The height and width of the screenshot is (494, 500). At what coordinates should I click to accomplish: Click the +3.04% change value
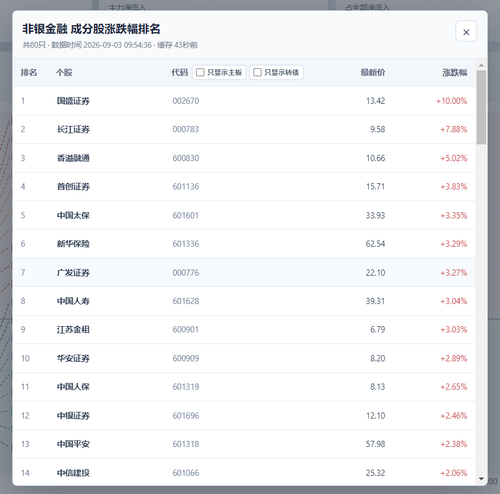click(x=454, y=301)
